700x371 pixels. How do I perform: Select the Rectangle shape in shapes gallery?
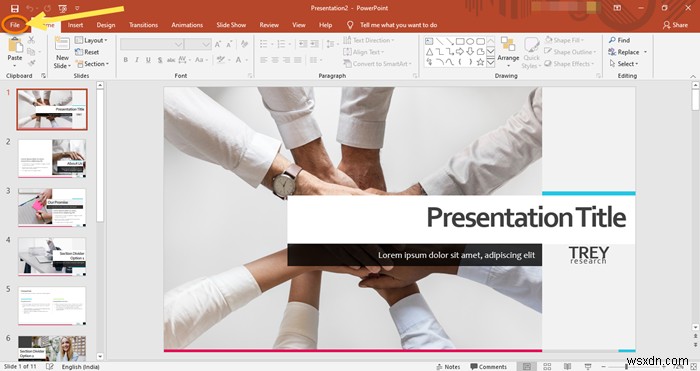[460, 42]
